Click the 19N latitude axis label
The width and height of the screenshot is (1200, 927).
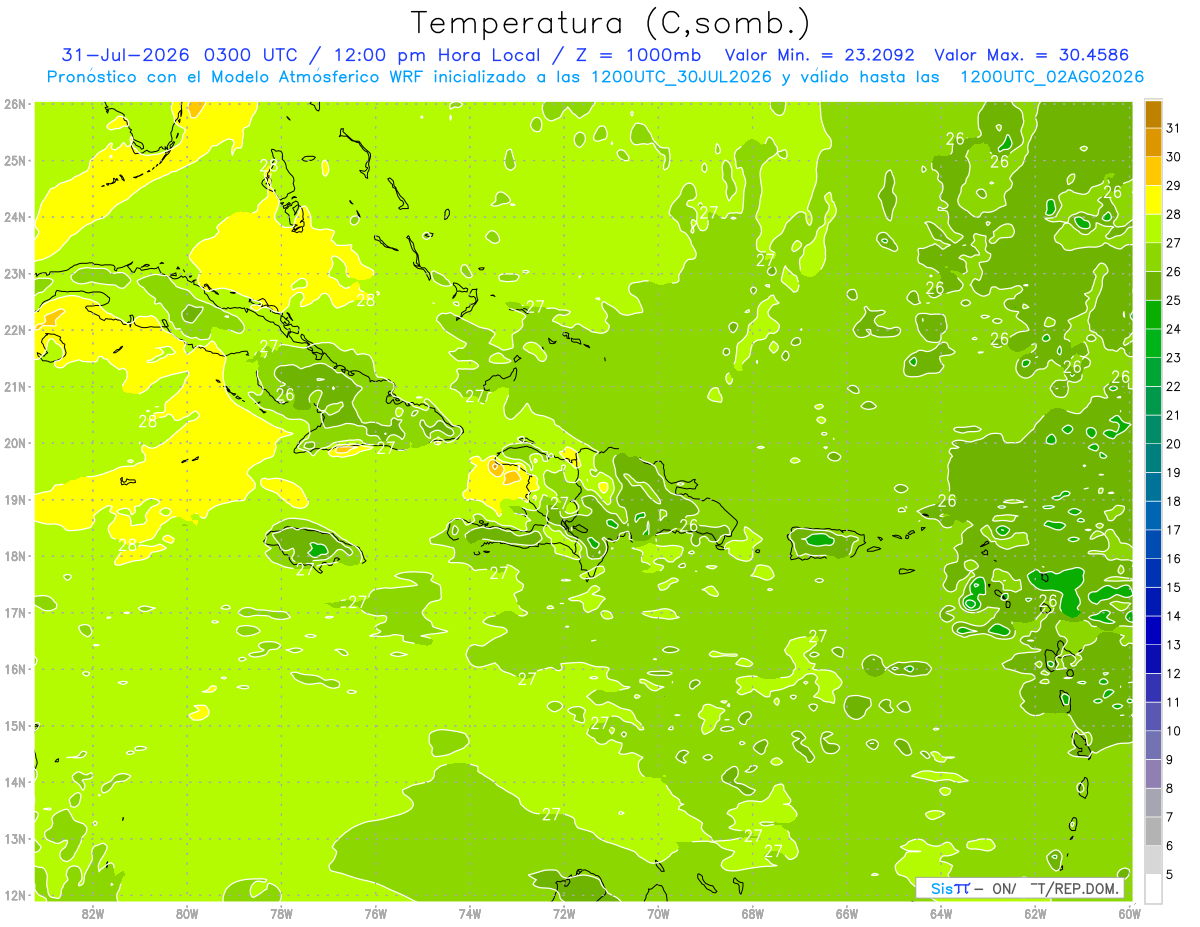pyautogui.click(x=15, y=500)
